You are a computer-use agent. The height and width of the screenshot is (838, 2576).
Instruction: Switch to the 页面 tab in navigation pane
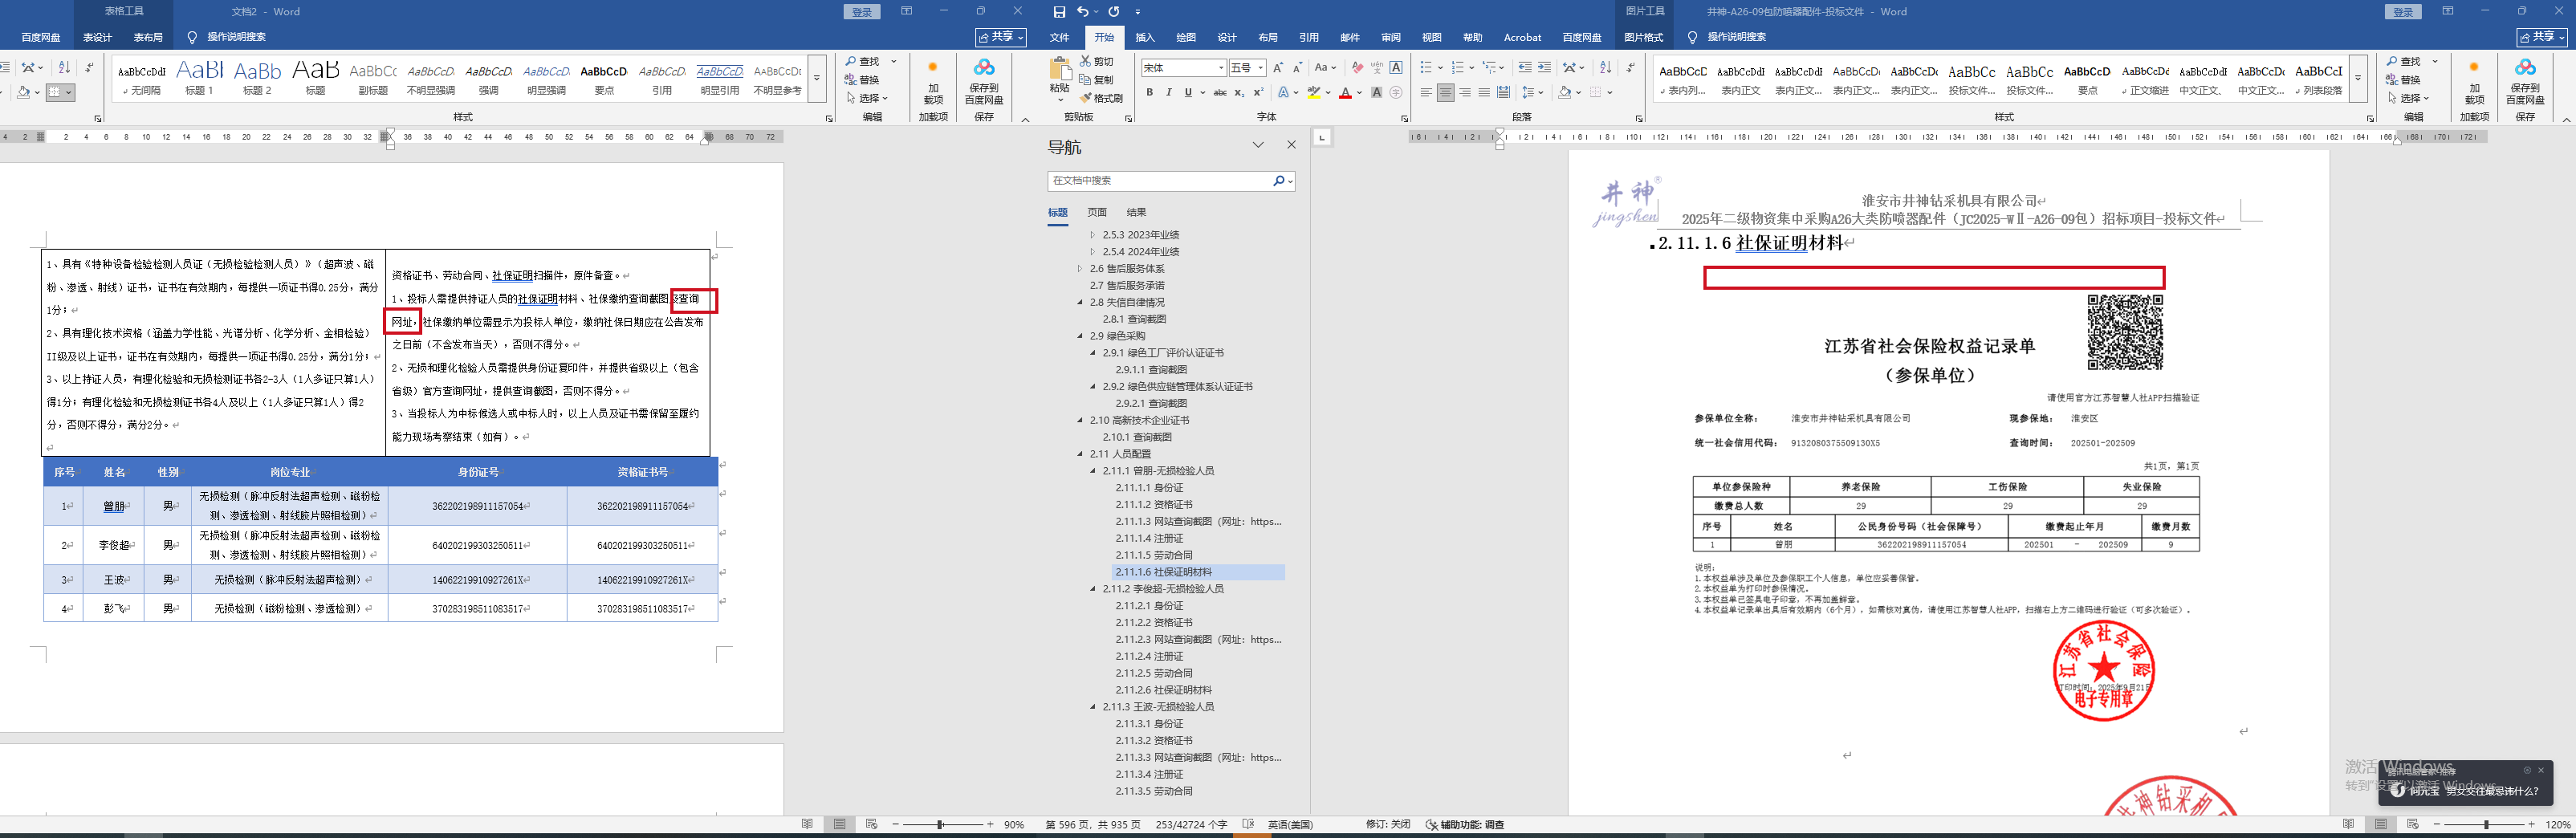click(1097, 212)
